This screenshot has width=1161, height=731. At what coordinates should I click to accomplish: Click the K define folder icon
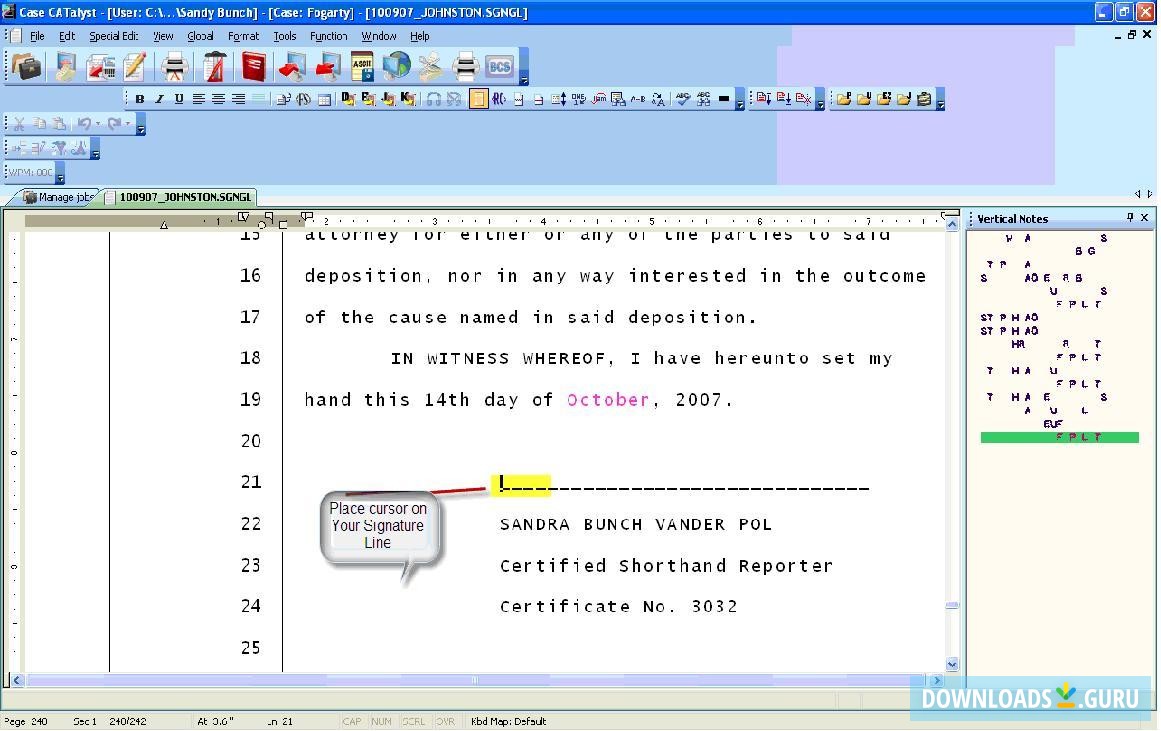tap(408, 99)
